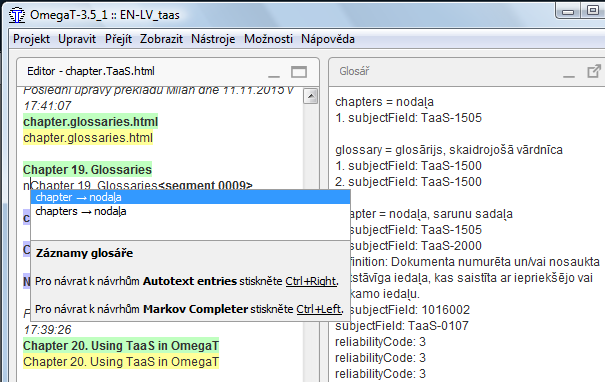Click yellow translation 'Chapter 20. Using TaaS in OmegaT'
605x382 pixels.
pos(121,362)
